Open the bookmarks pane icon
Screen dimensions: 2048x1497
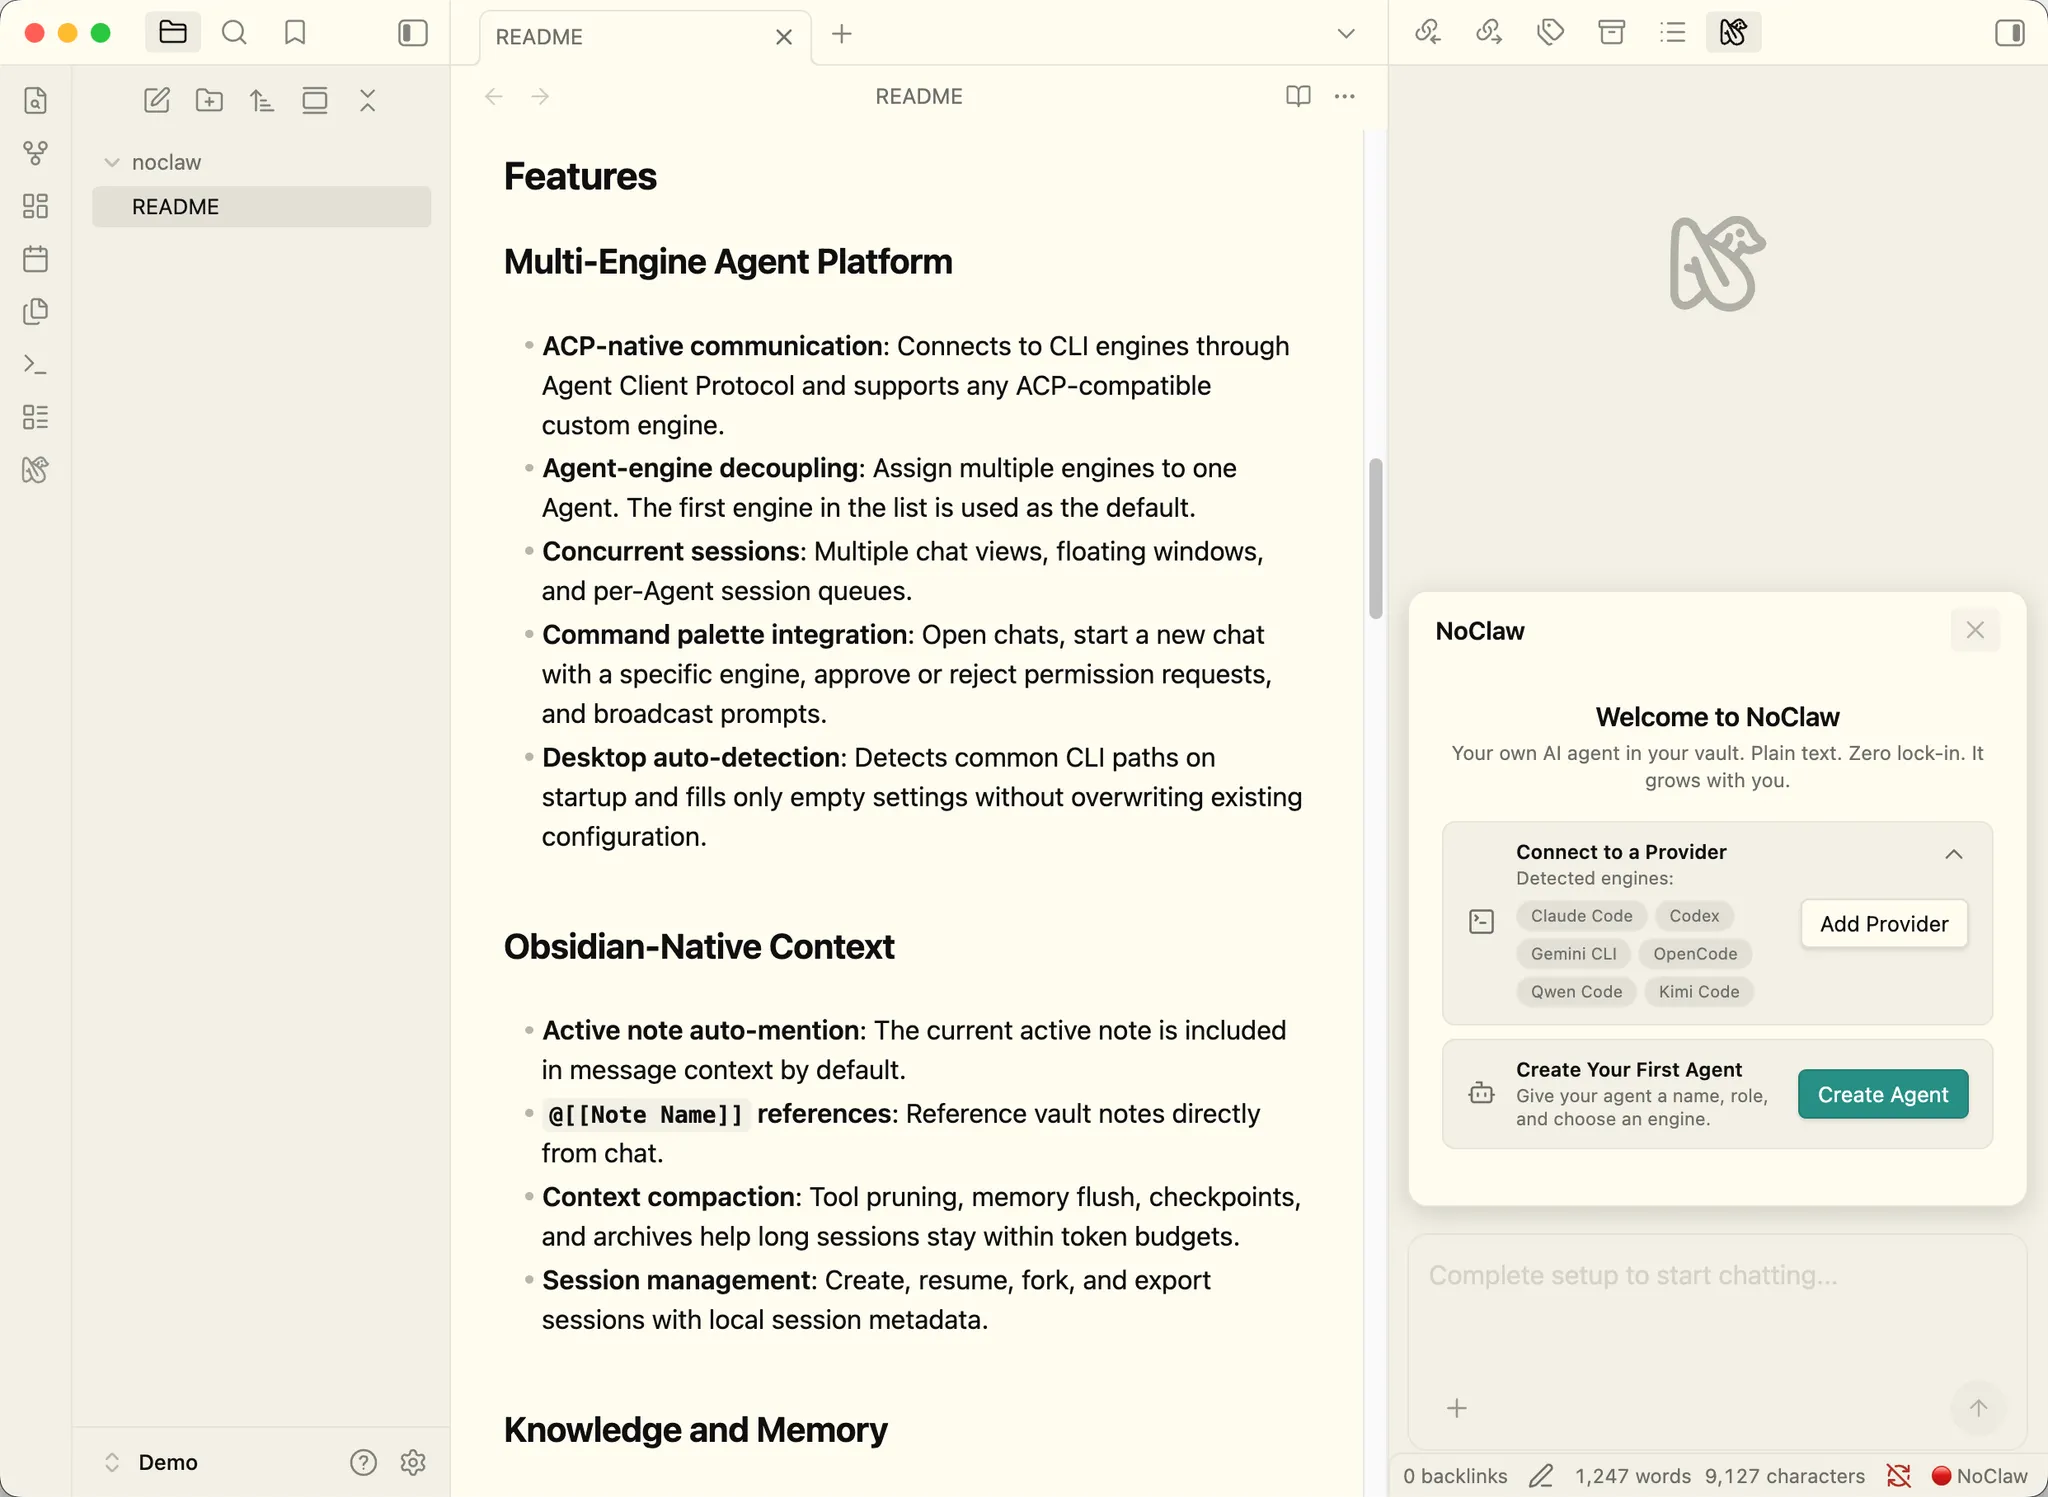click(x=295, y=33)
